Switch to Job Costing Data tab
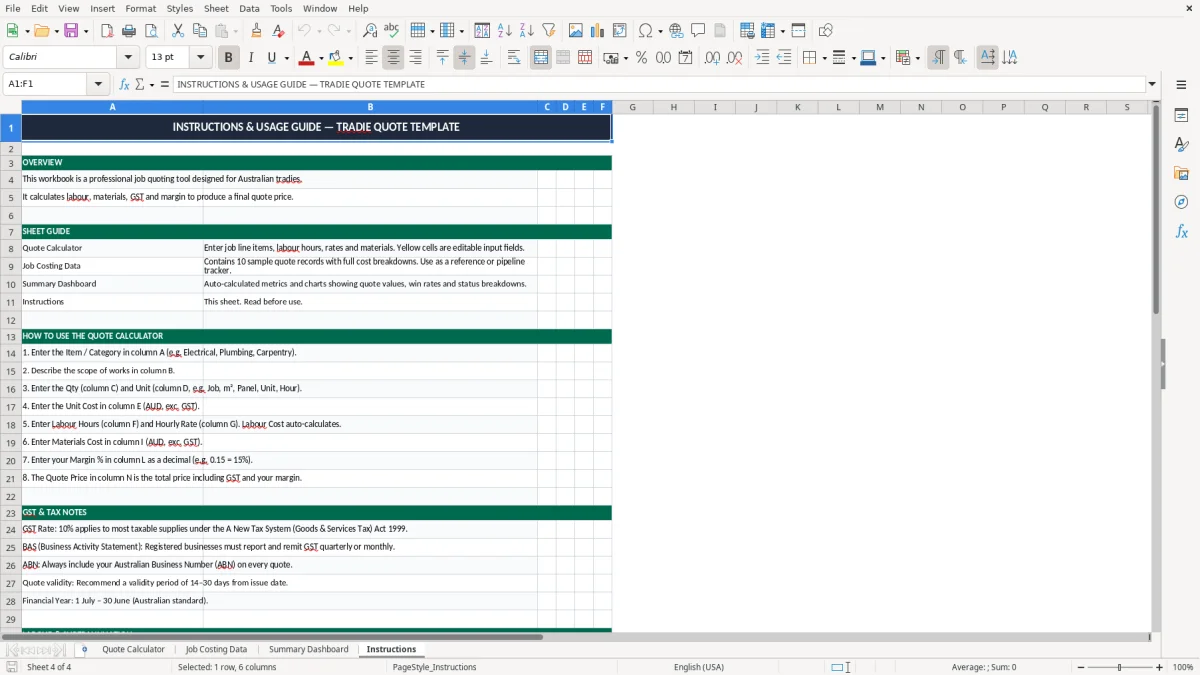This screenshot has height=675, width=1200. tap(216, 649)
